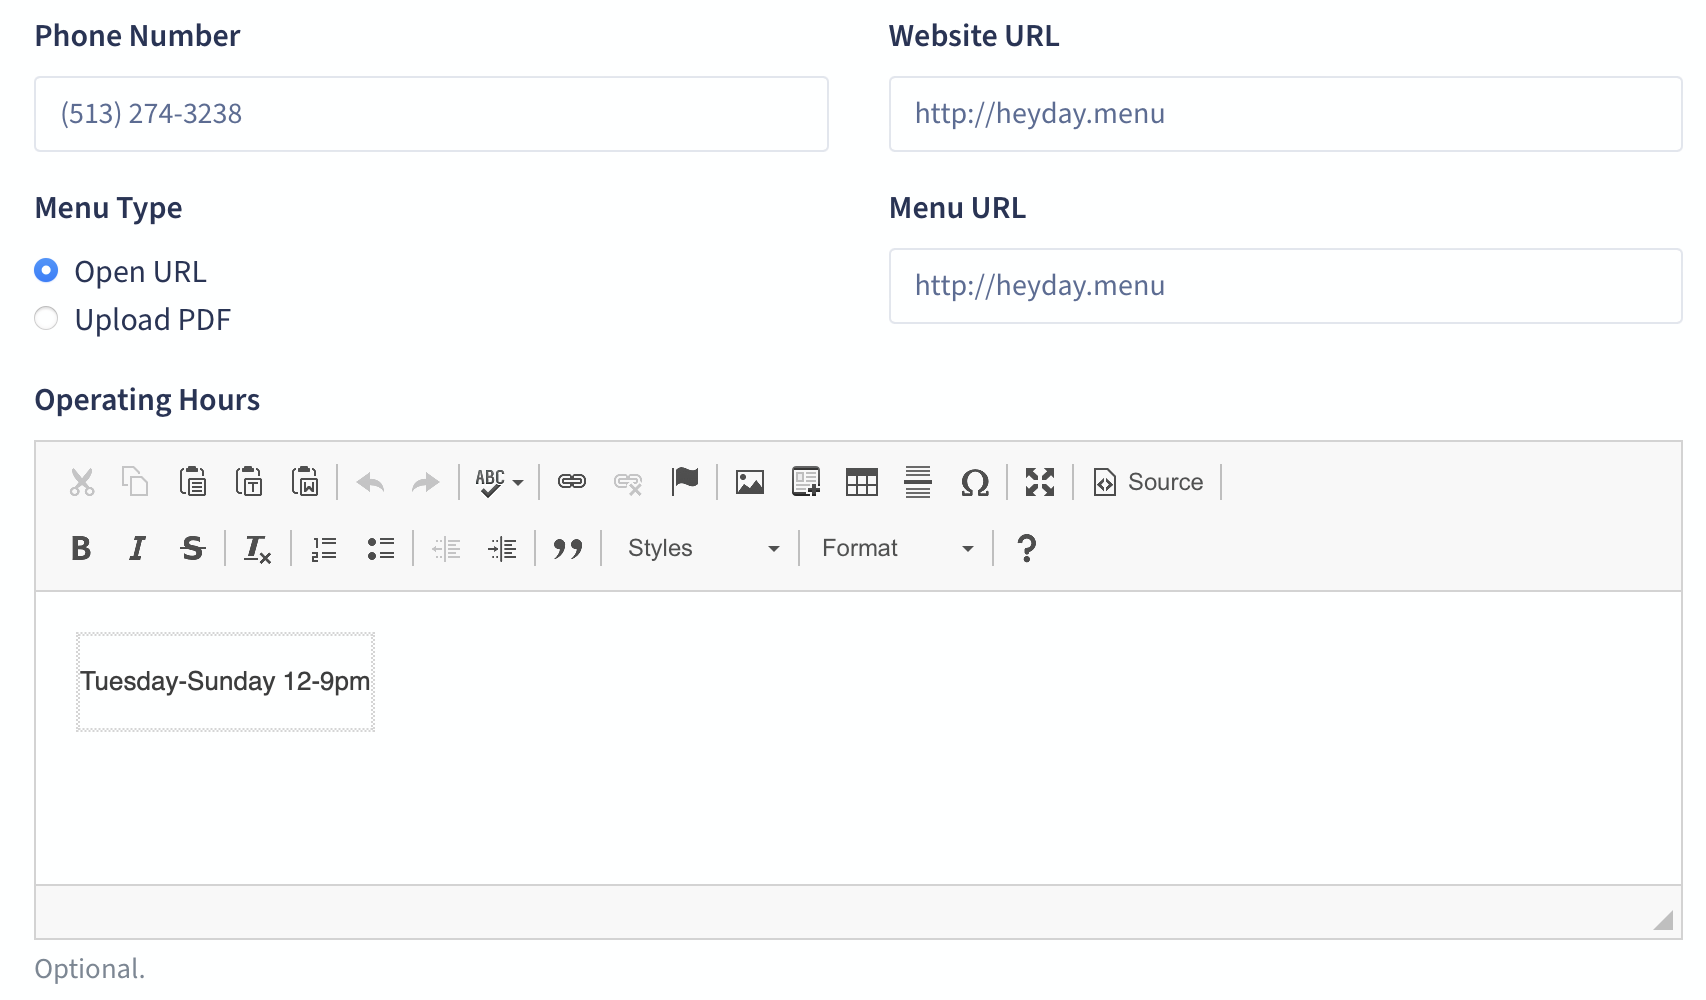
Task: Maximize the editor with expand icon
Action: (1040, 482)
